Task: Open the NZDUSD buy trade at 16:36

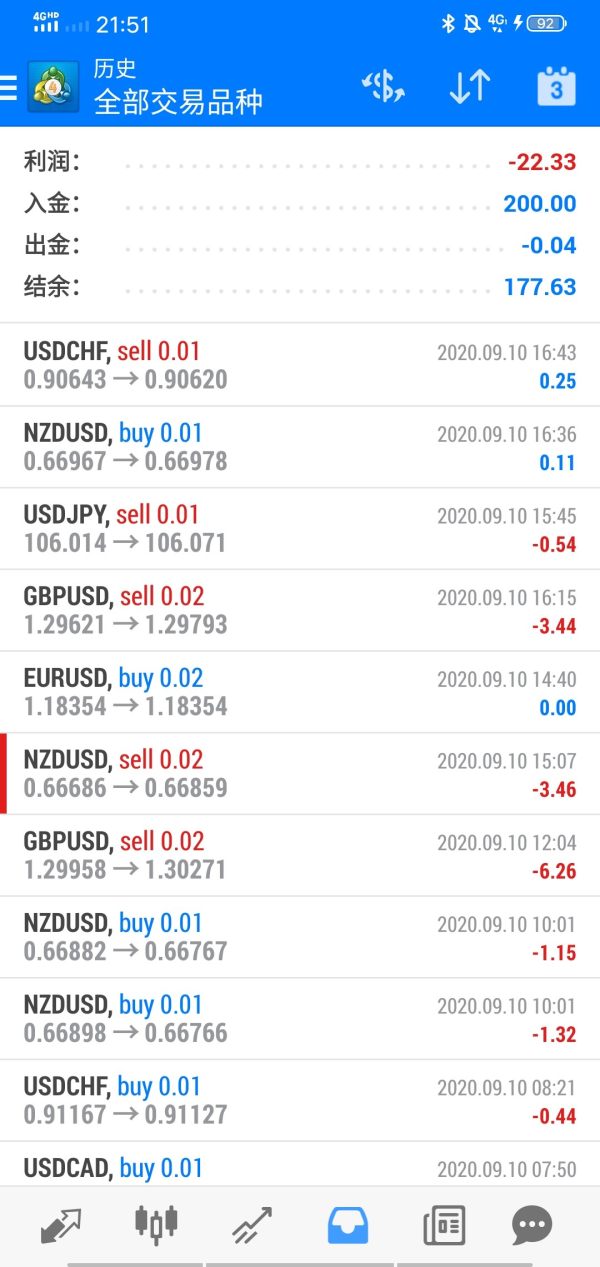Action: [300, 447]
